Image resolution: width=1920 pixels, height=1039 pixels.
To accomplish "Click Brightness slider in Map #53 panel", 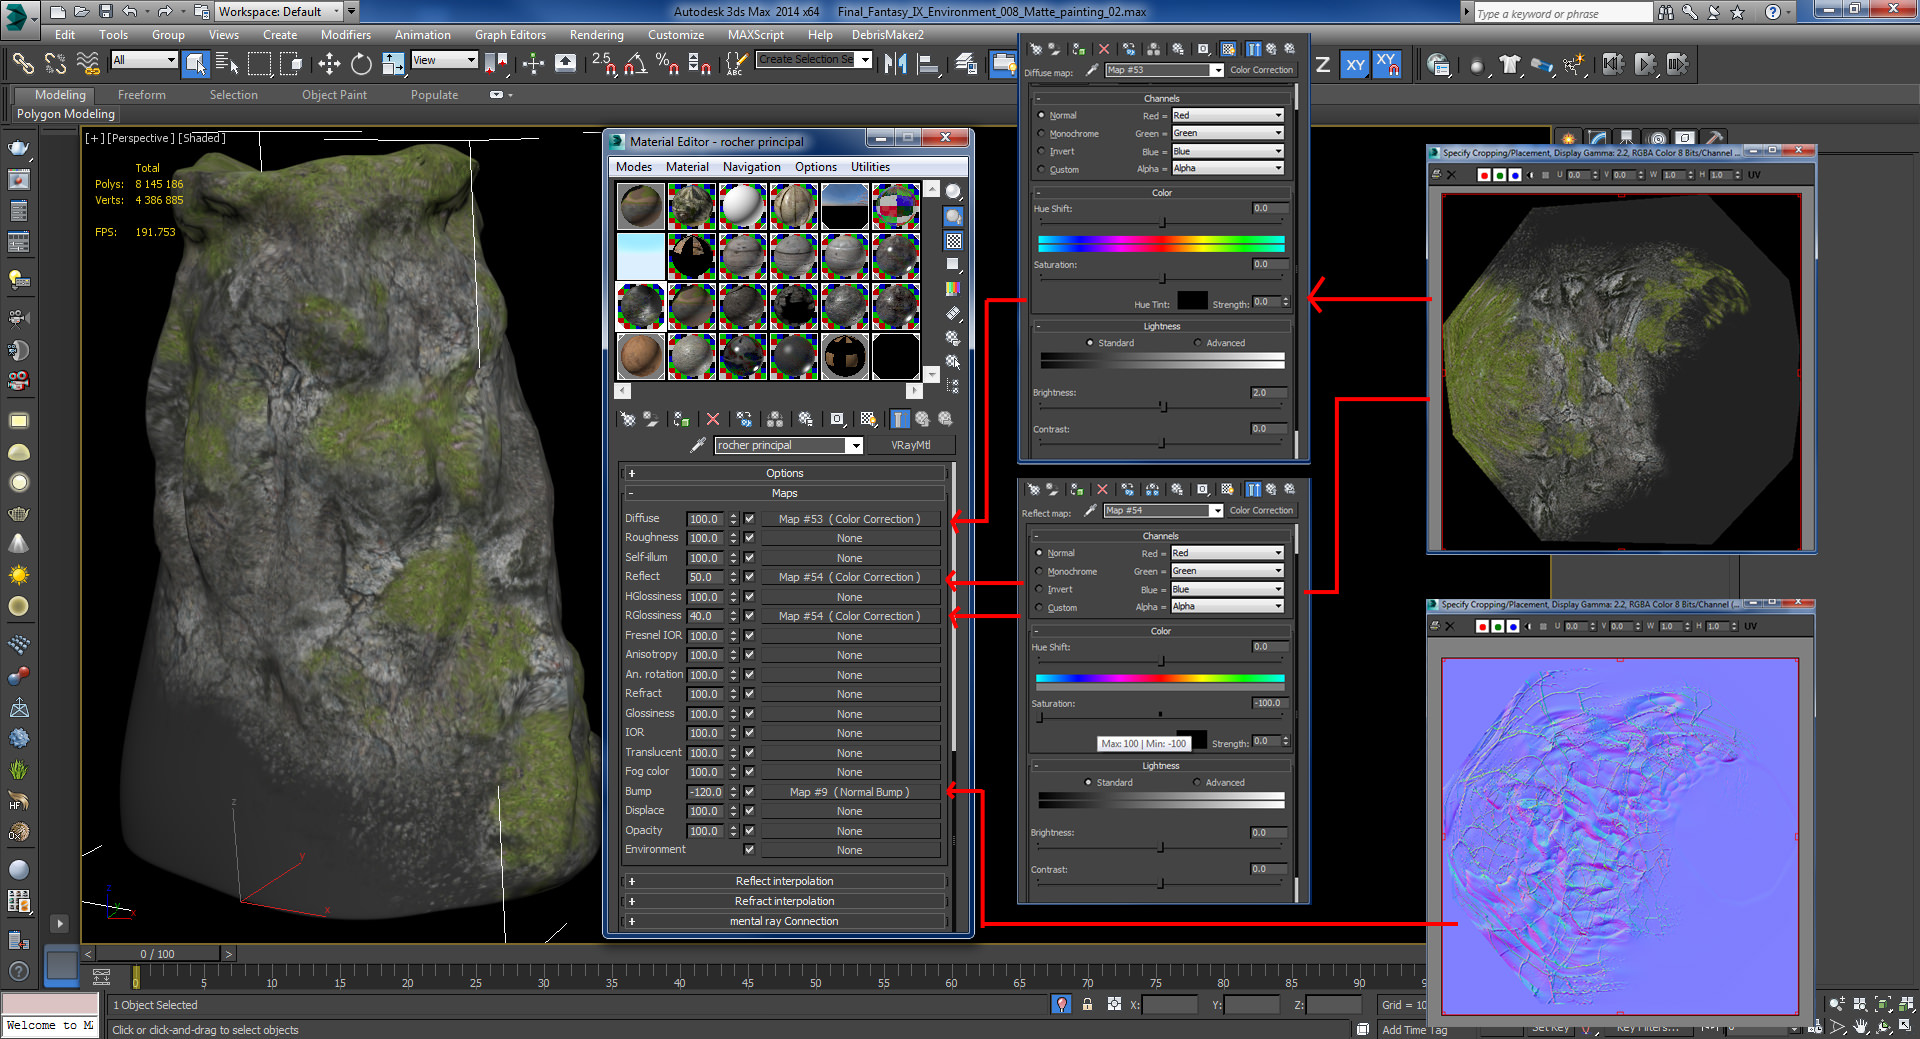I will (x=1162, y=407).
